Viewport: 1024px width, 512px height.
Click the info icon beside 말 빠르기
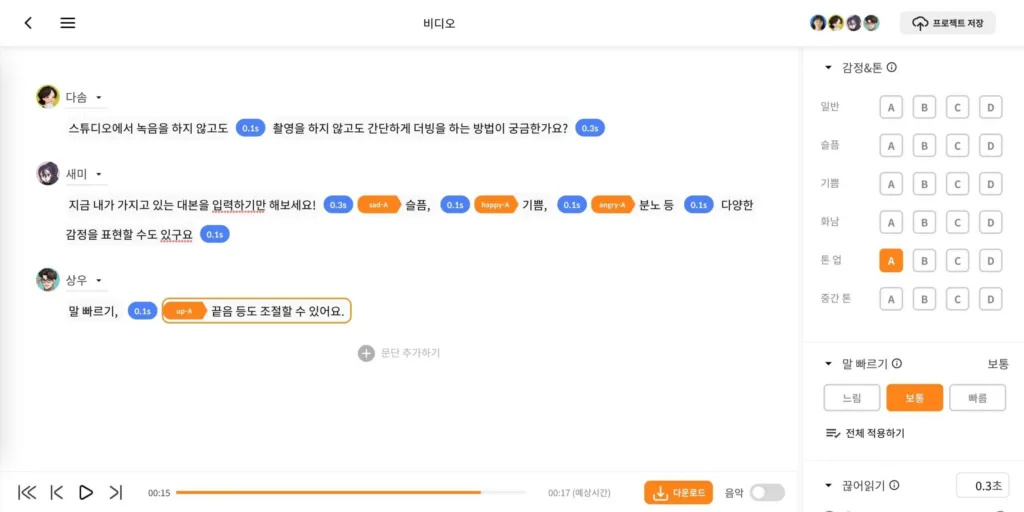pyautogui.click(x=897, y=364)
